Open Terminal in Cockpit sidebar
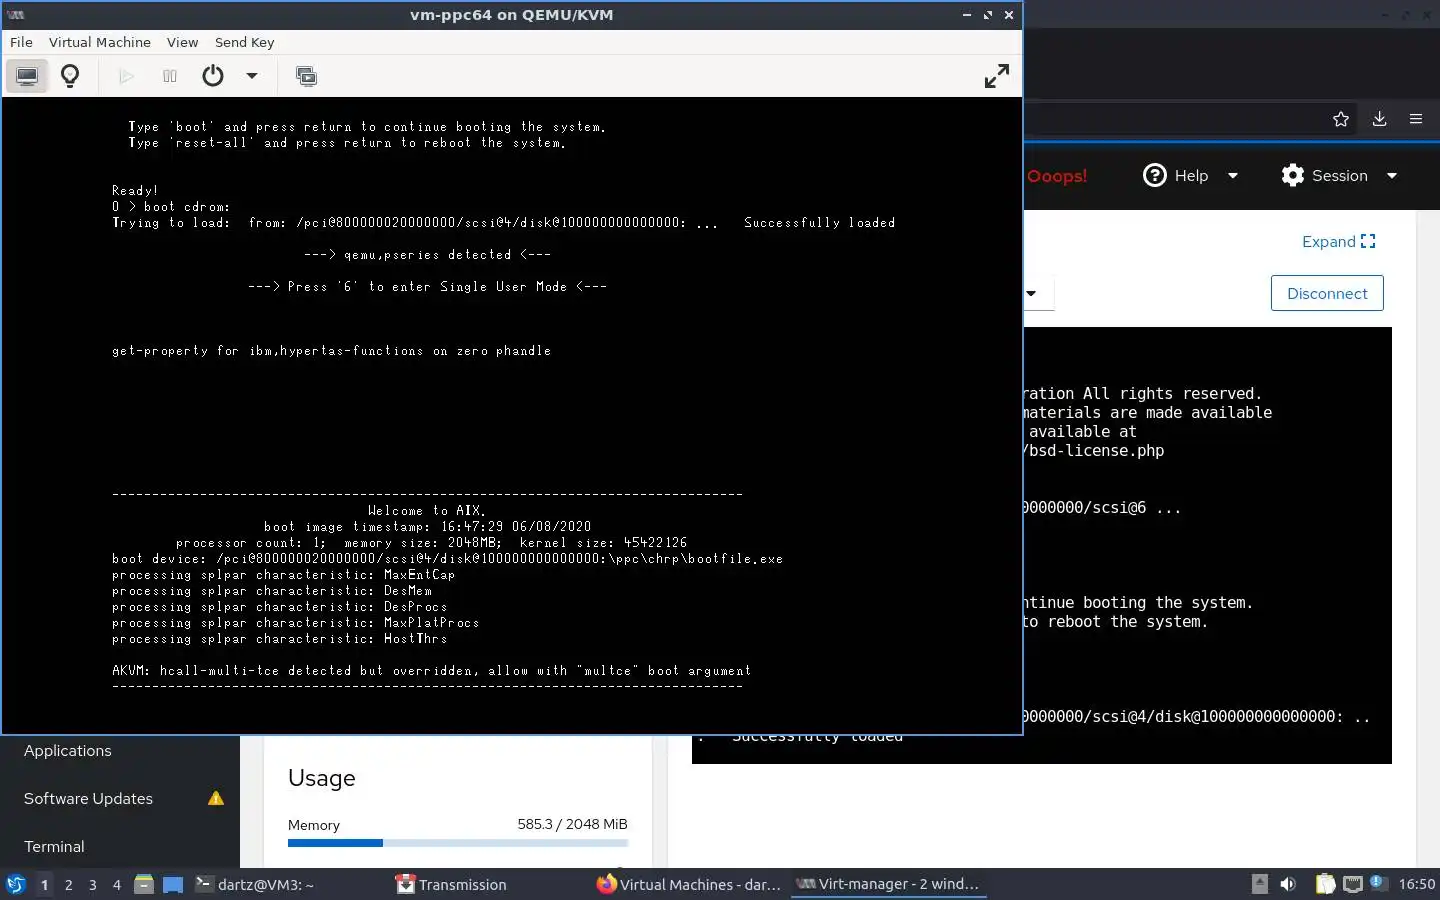Image resolution: width=1440 pixels, height=900 pixels. pos(54,847)
